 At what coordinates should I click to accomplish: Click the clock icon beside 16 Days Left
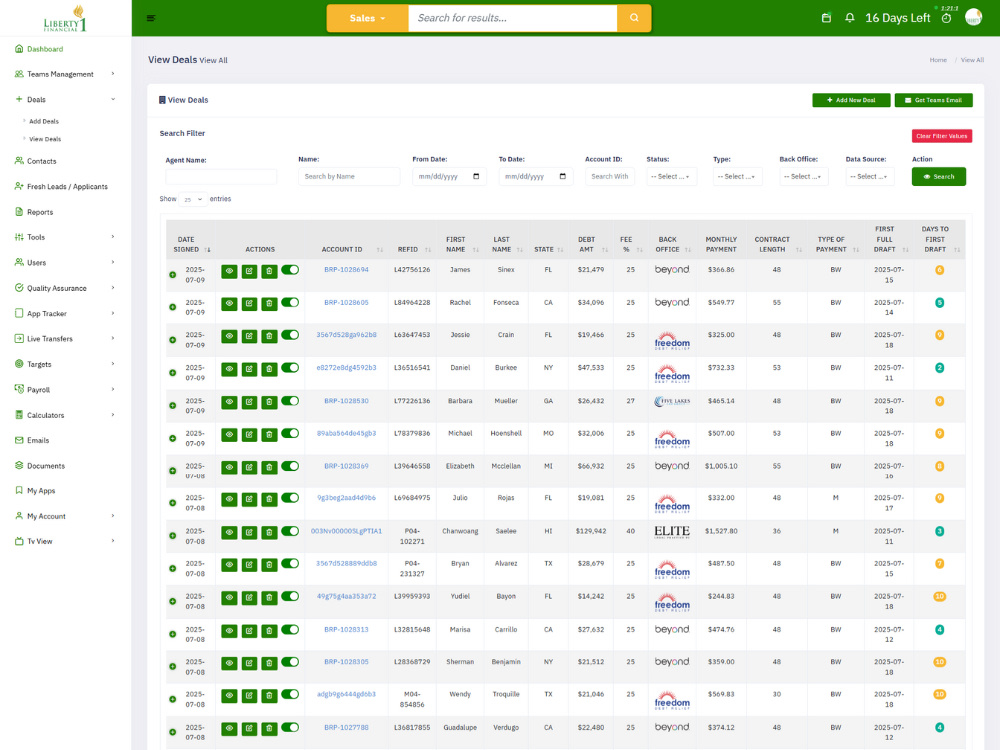[x=946, y=18]
